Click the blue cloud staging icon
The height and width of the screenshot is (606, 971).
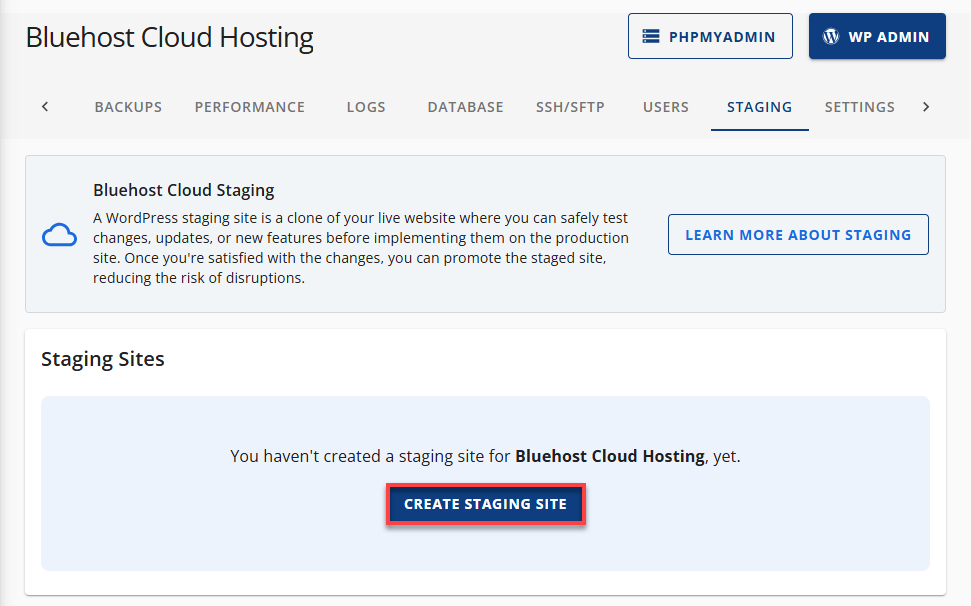[x=59, y=235]
